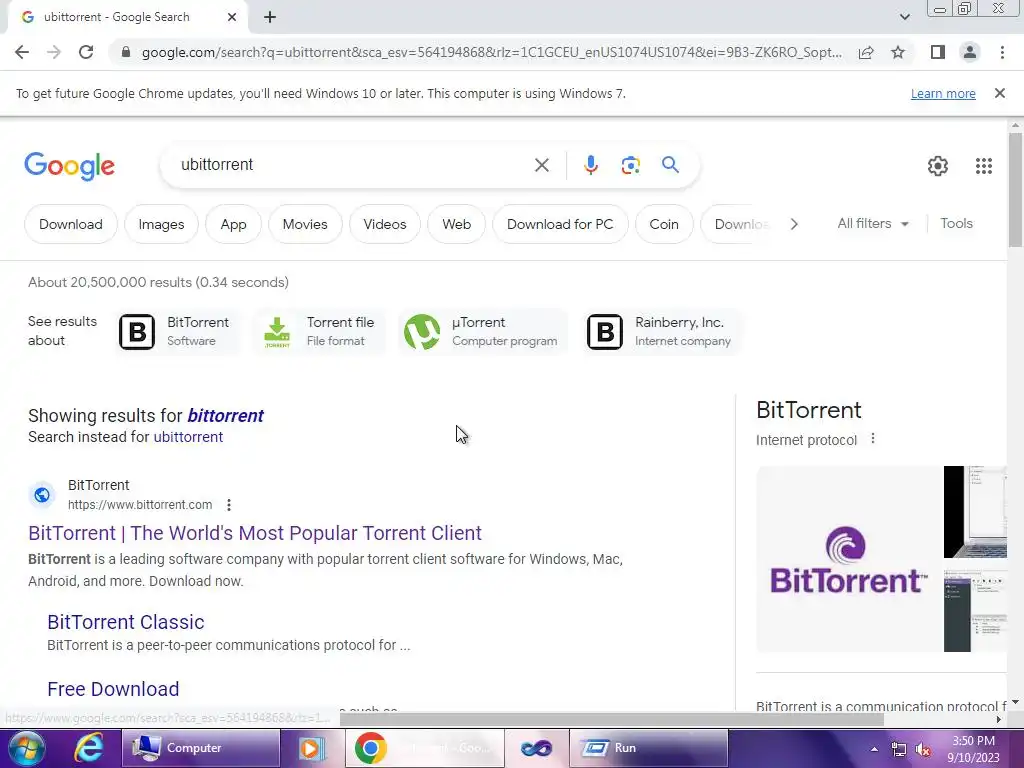Viewport: 1024px width, 768px height.
Task: Select the Coin filter chip
Action: tap(664, 224)
